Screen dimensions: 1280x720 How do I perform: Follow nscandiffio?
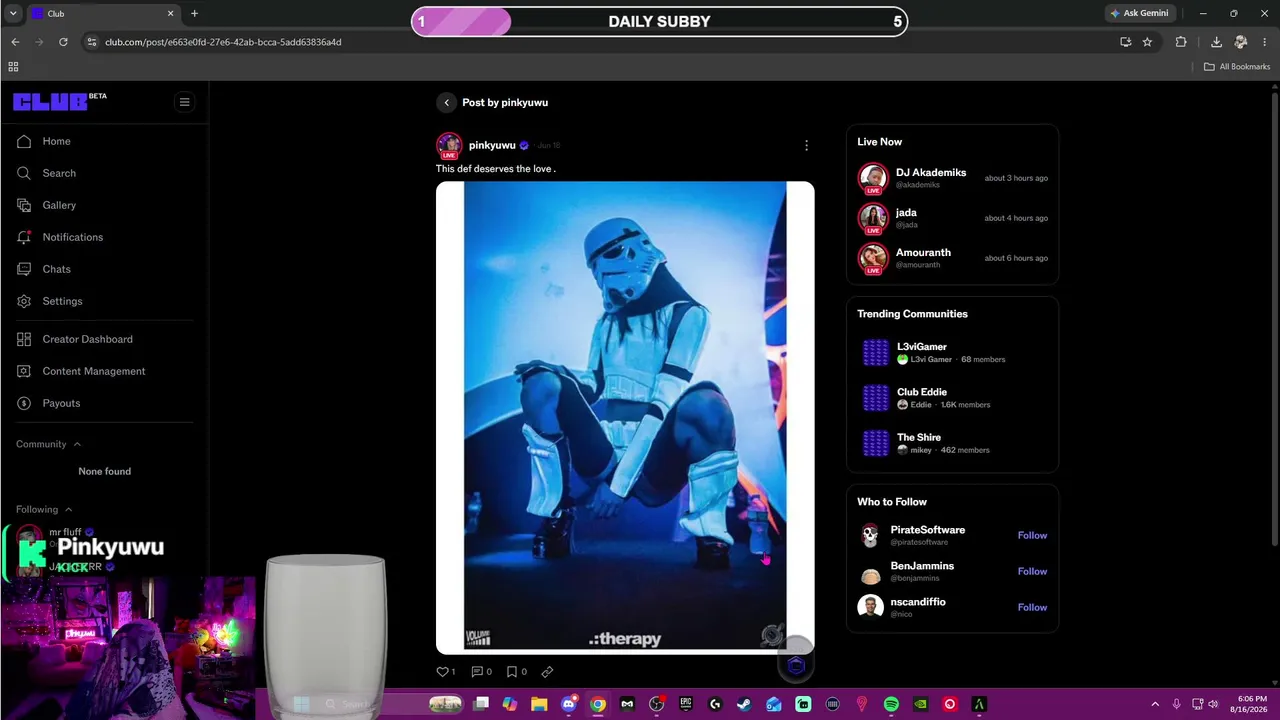pos(1032,607)
